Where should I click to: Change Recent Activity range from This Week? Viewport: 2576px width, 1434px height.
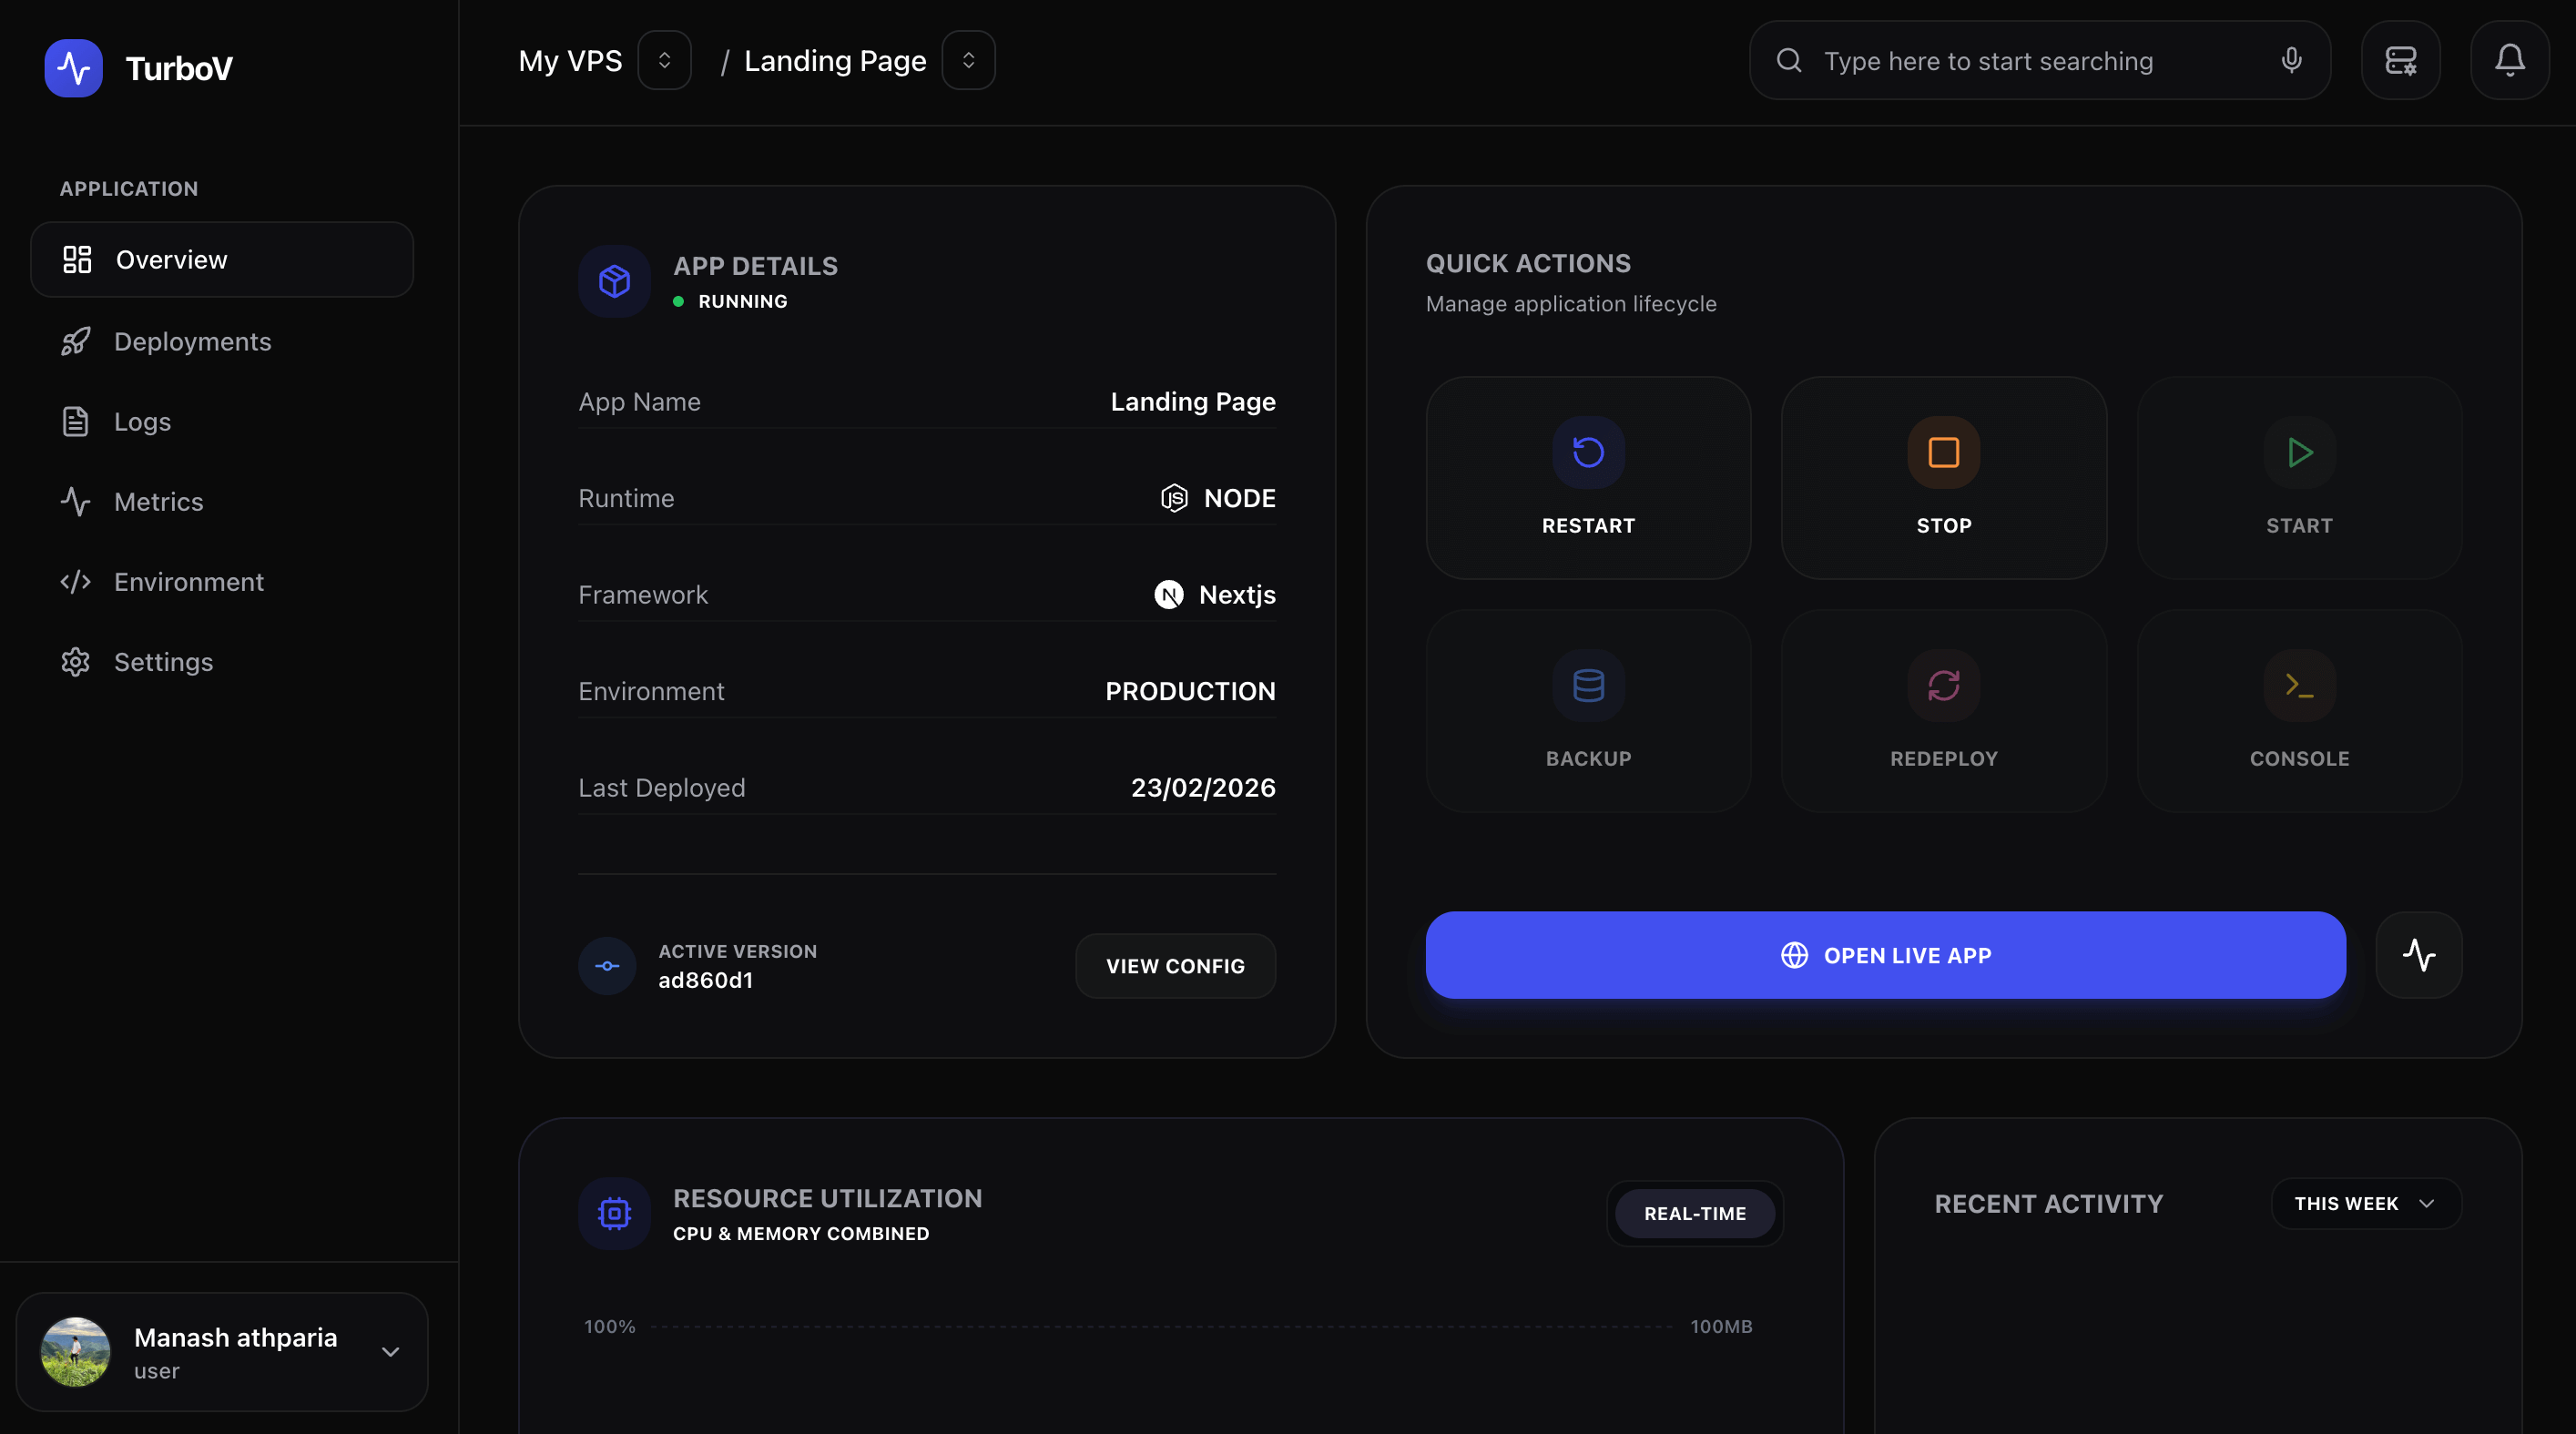2364,1203
